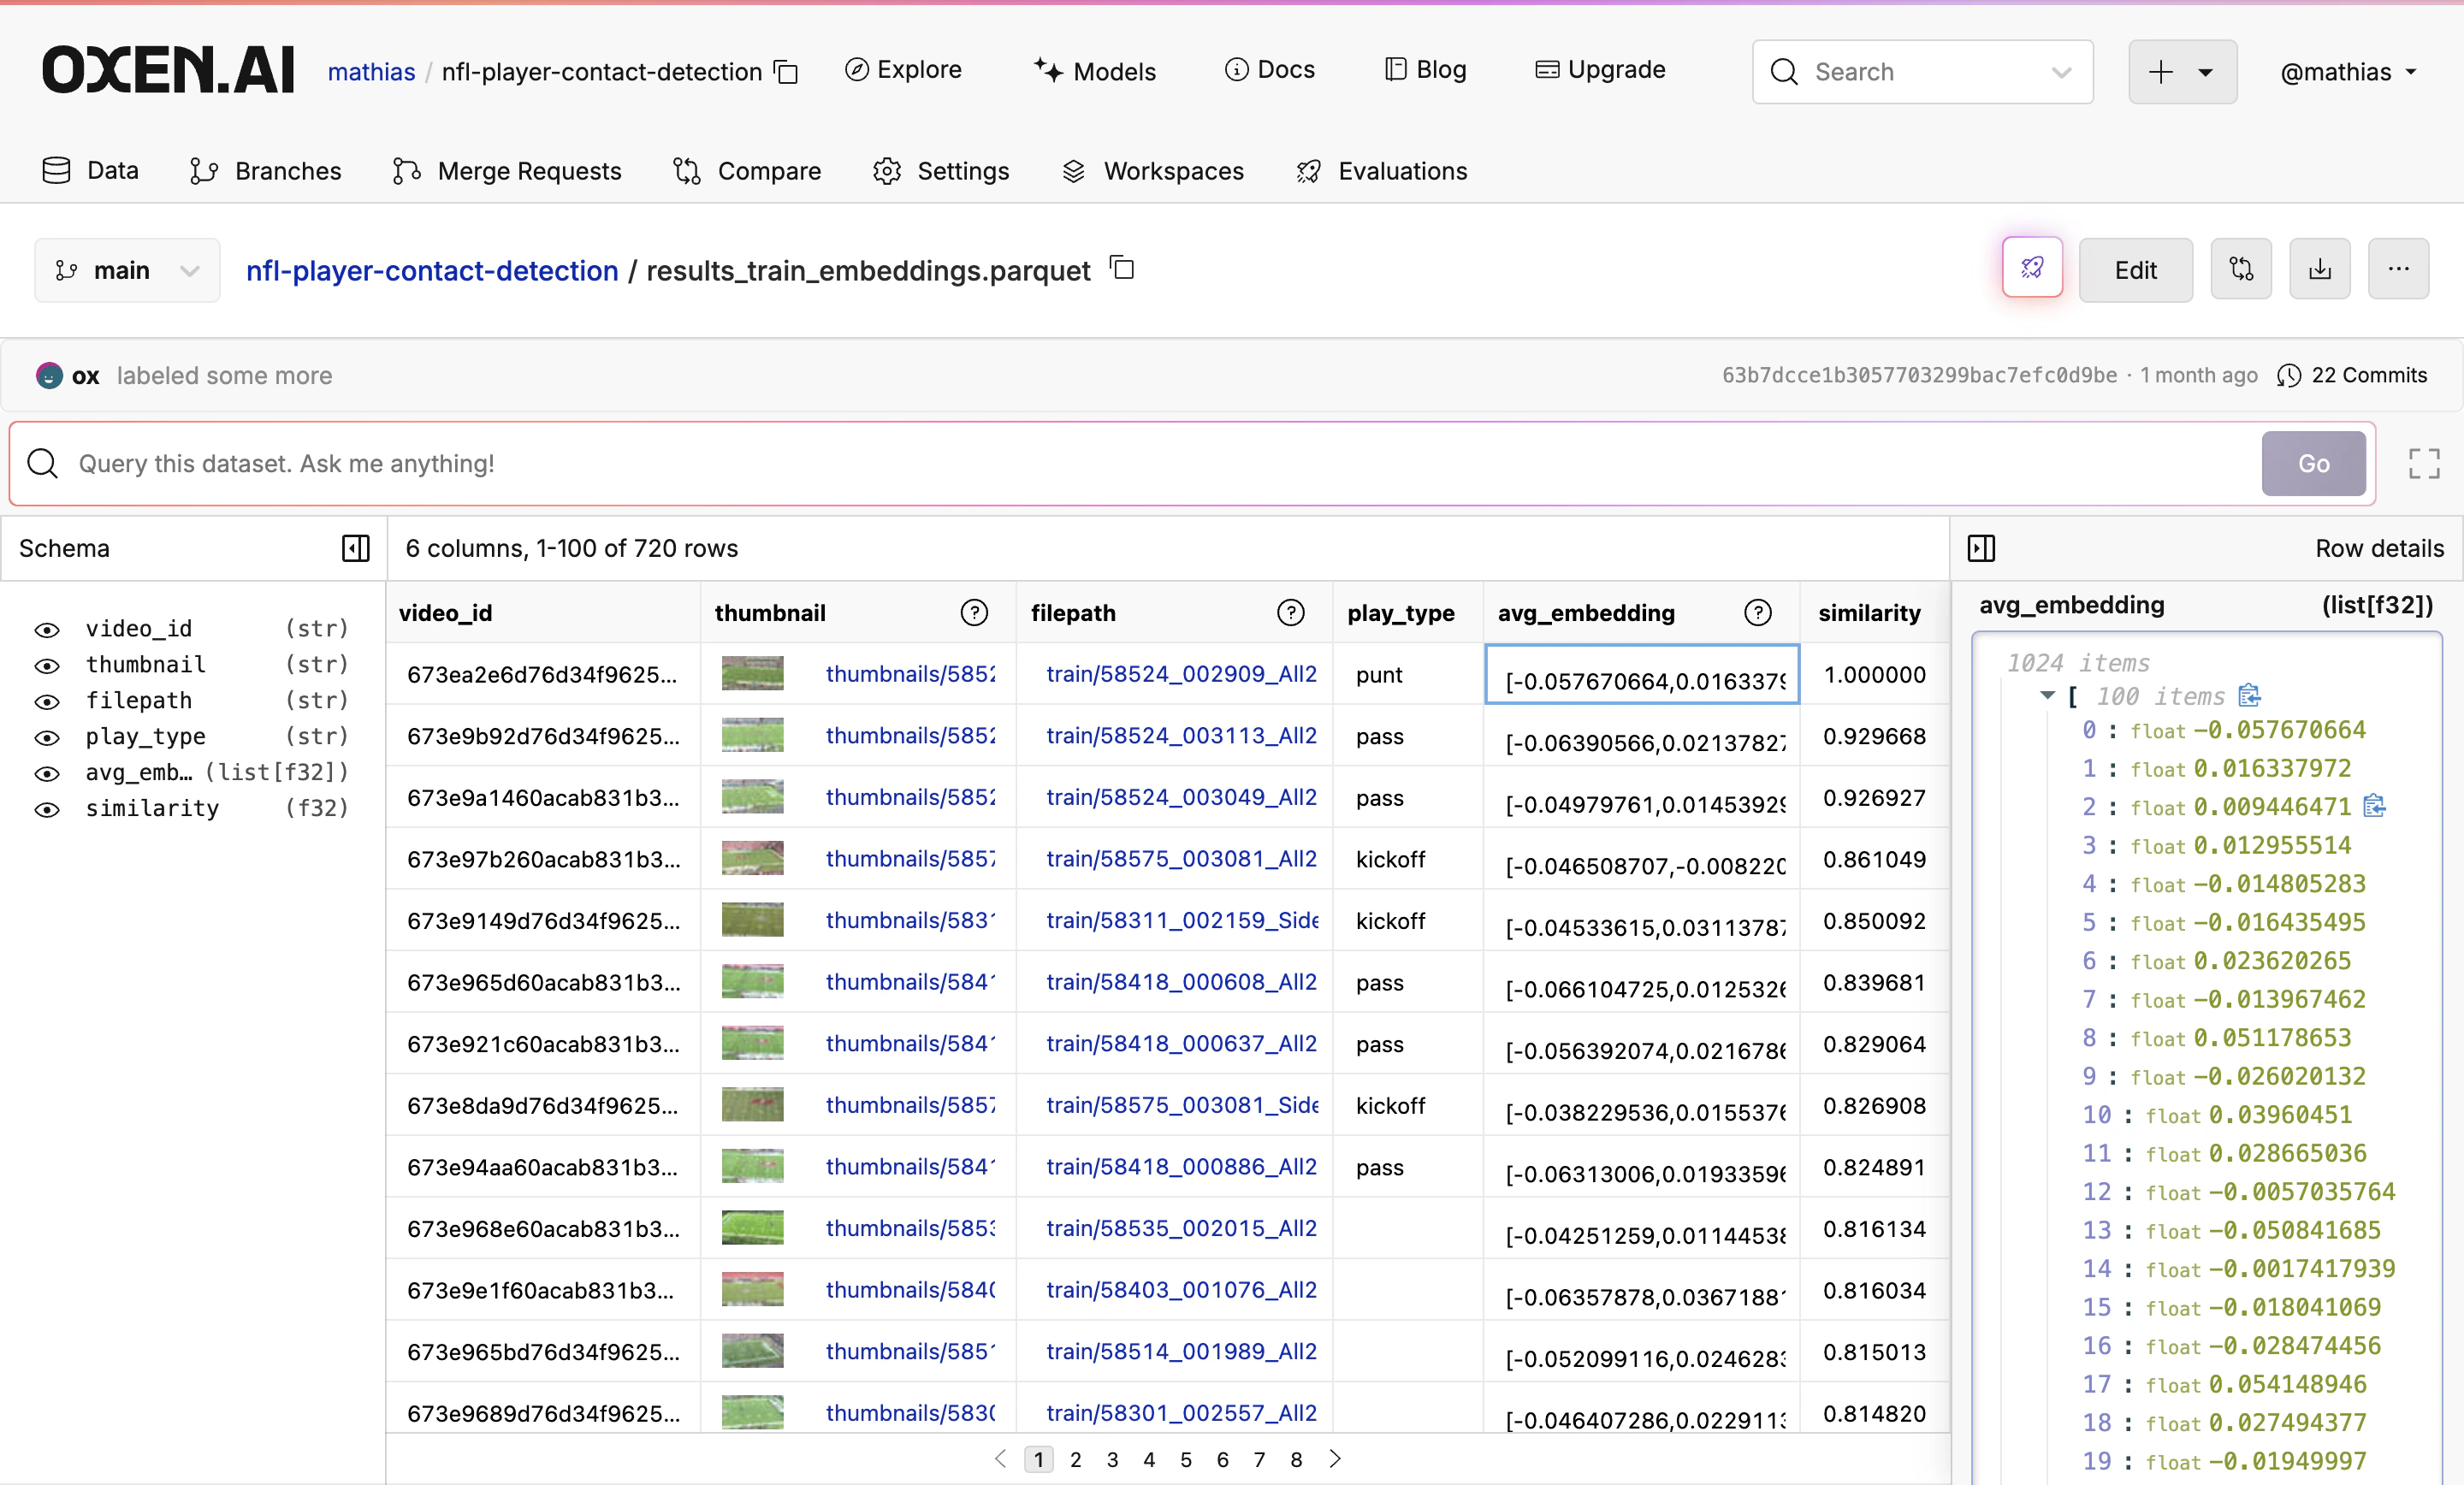
Task: Hide the similarity column
Action: (47, 809)
